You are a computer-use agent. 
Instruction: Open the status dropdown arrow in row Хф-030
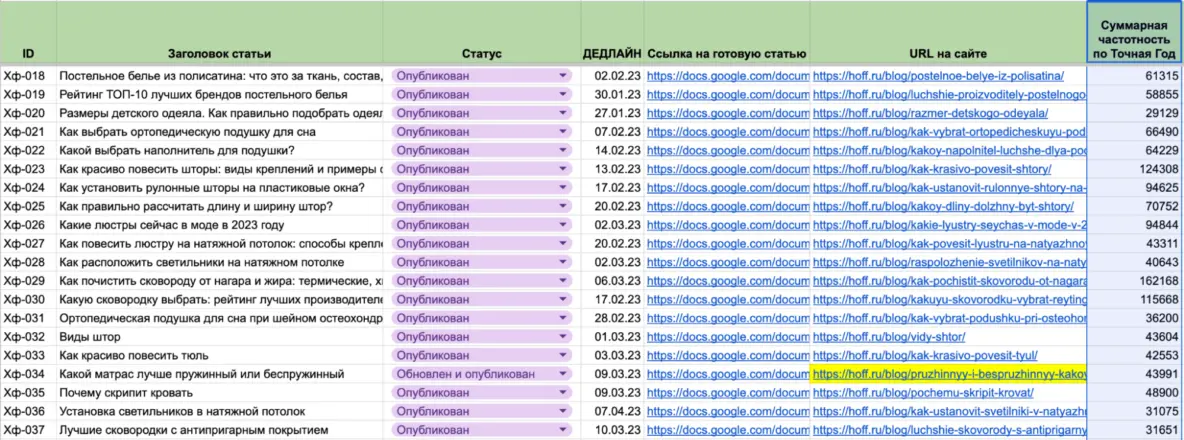tap(563, 299)
